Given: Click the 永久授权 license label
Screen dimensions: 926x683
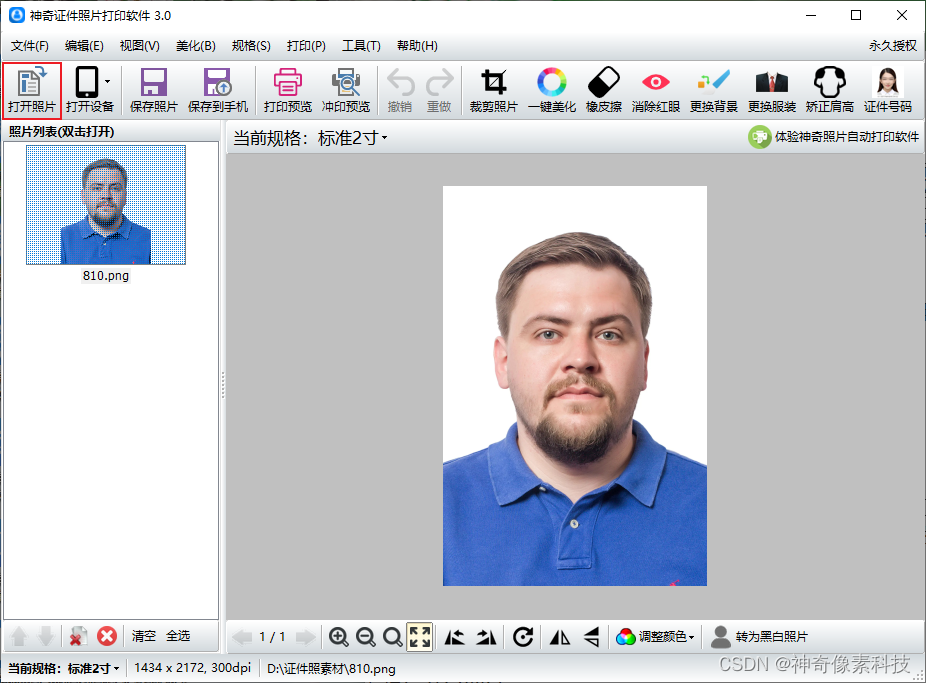Looking at the screenshot, I should tap(892, 45).
